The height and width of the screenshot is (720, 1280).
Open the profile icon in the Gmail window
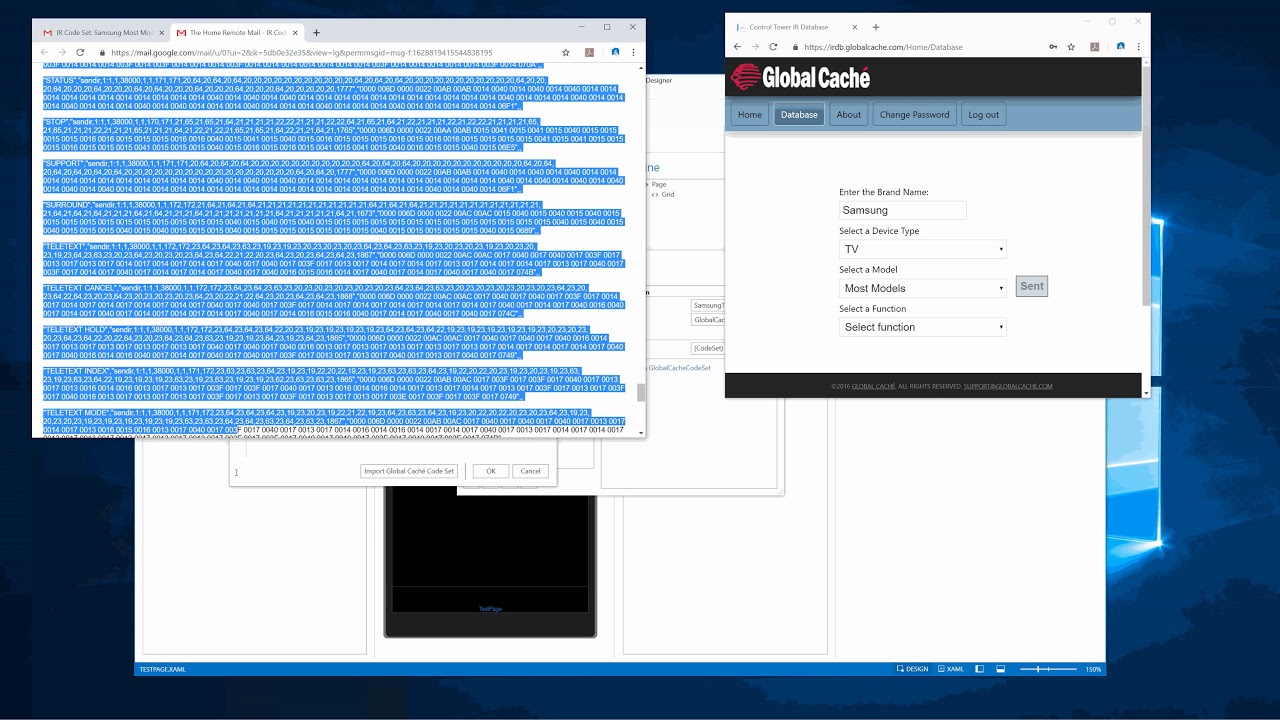coord(615,52)
